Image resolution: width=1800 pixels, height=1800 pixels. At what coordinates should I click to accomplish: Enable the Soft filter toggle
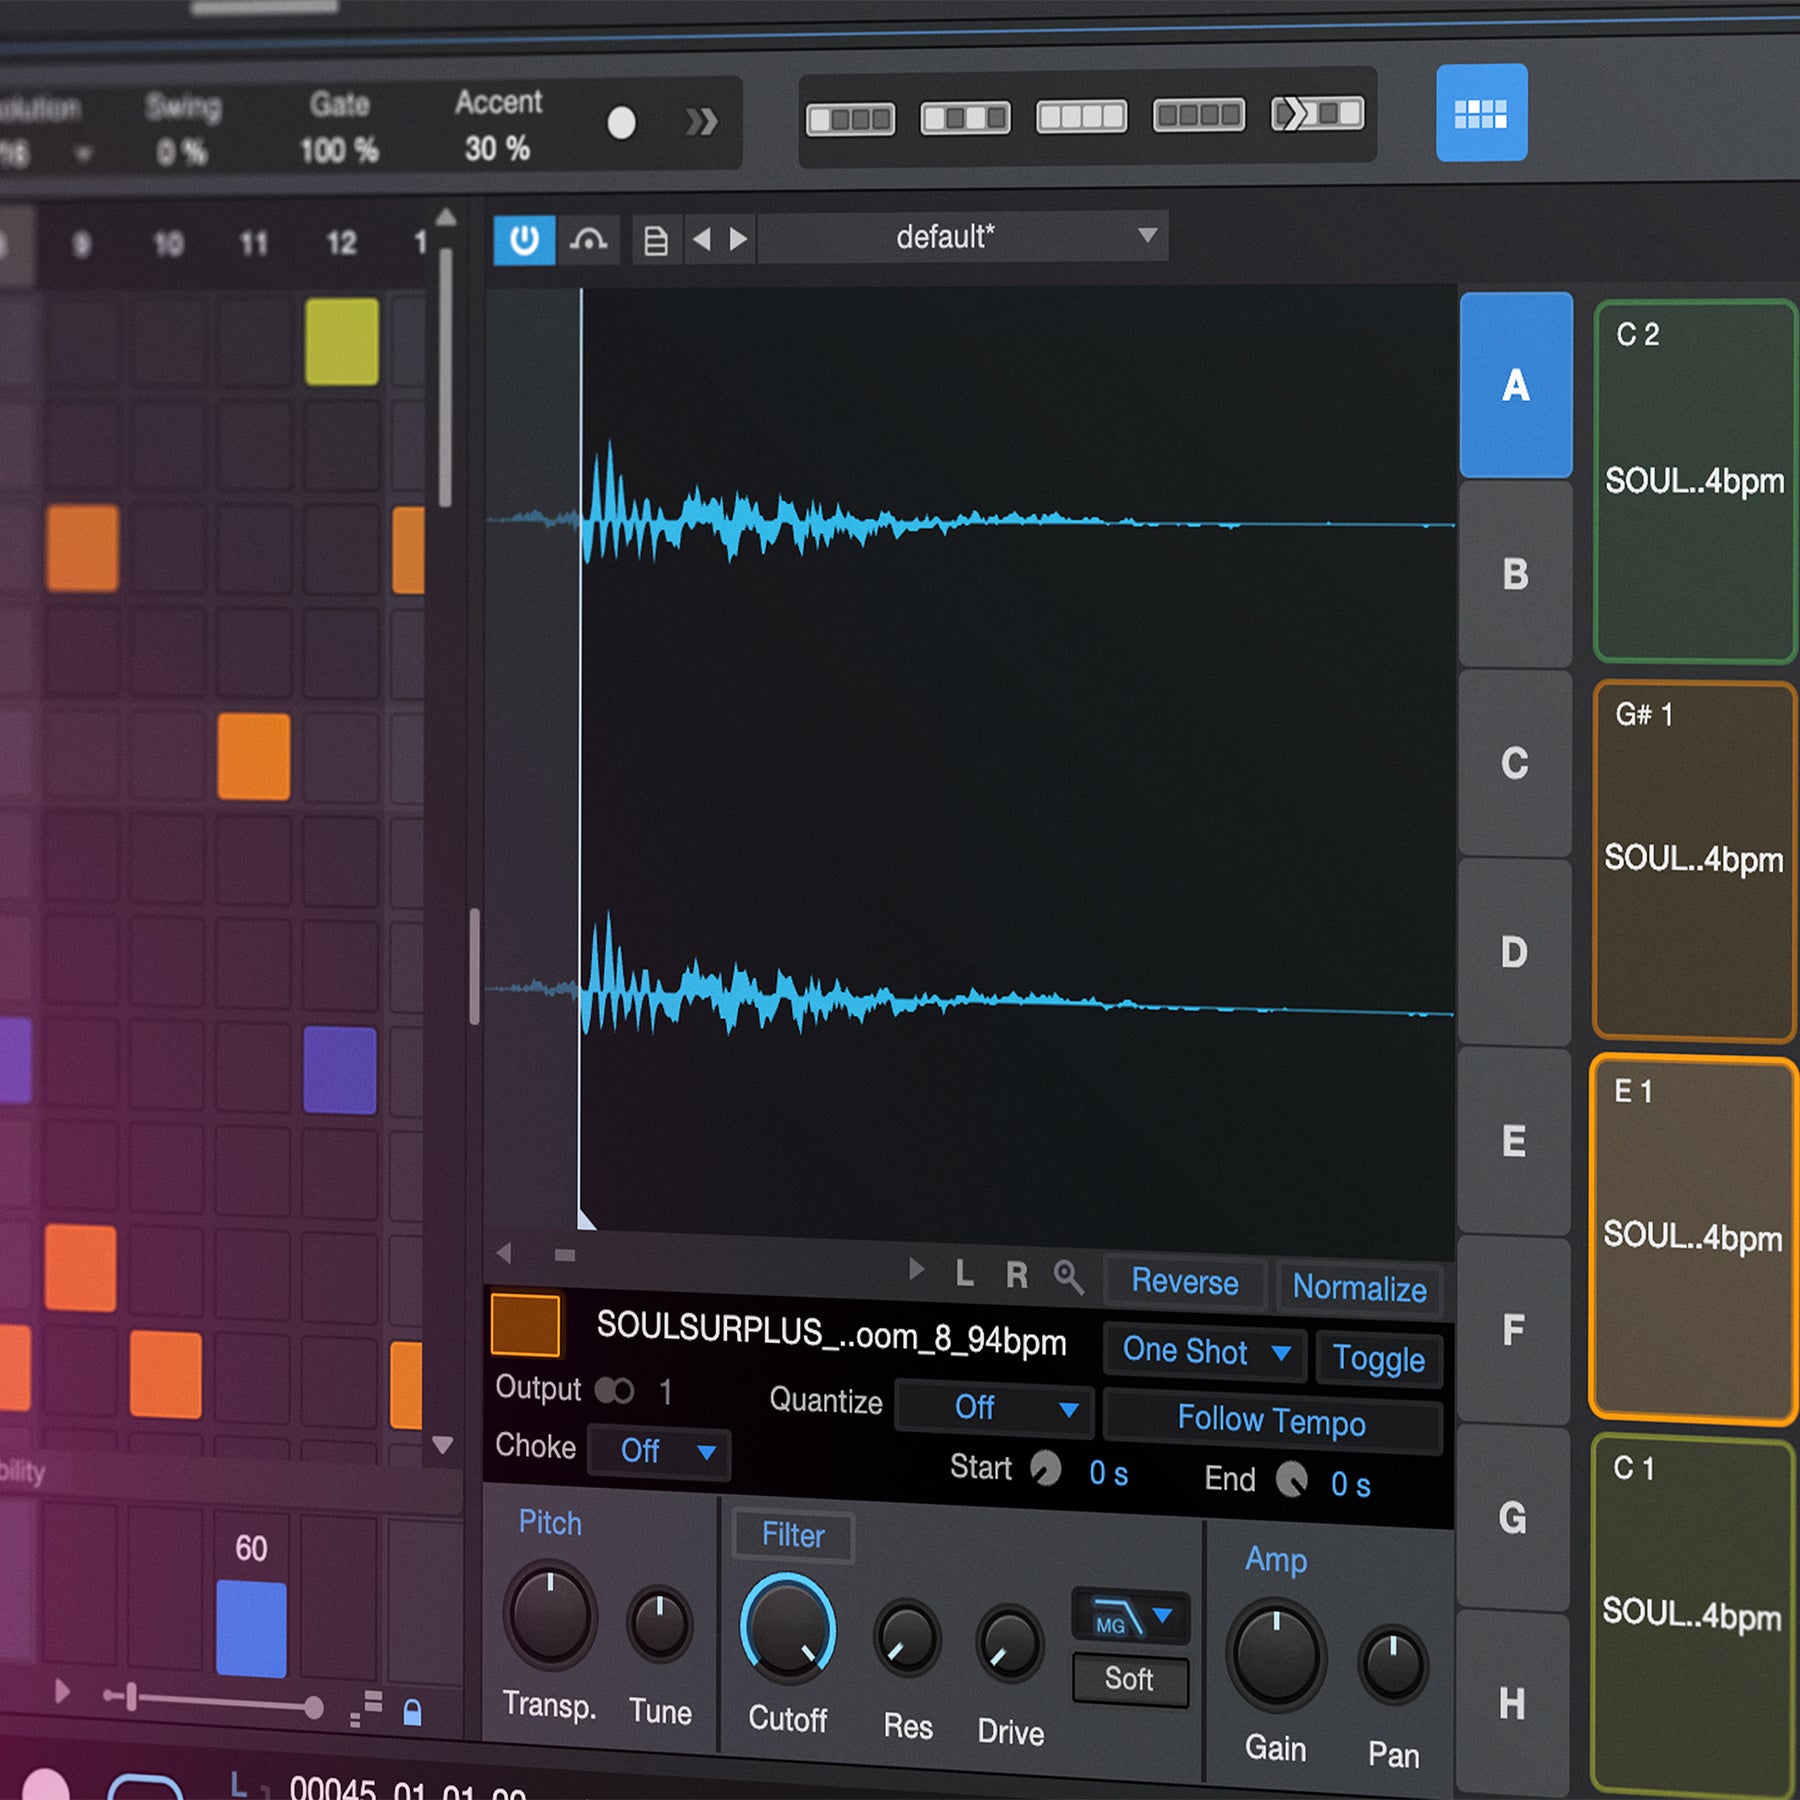click(1129, 1679)
